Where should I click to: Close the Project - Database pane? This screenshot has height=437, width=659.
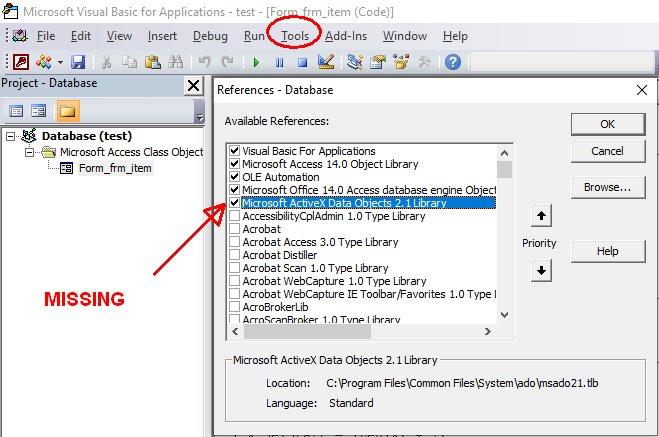[193, 86]
